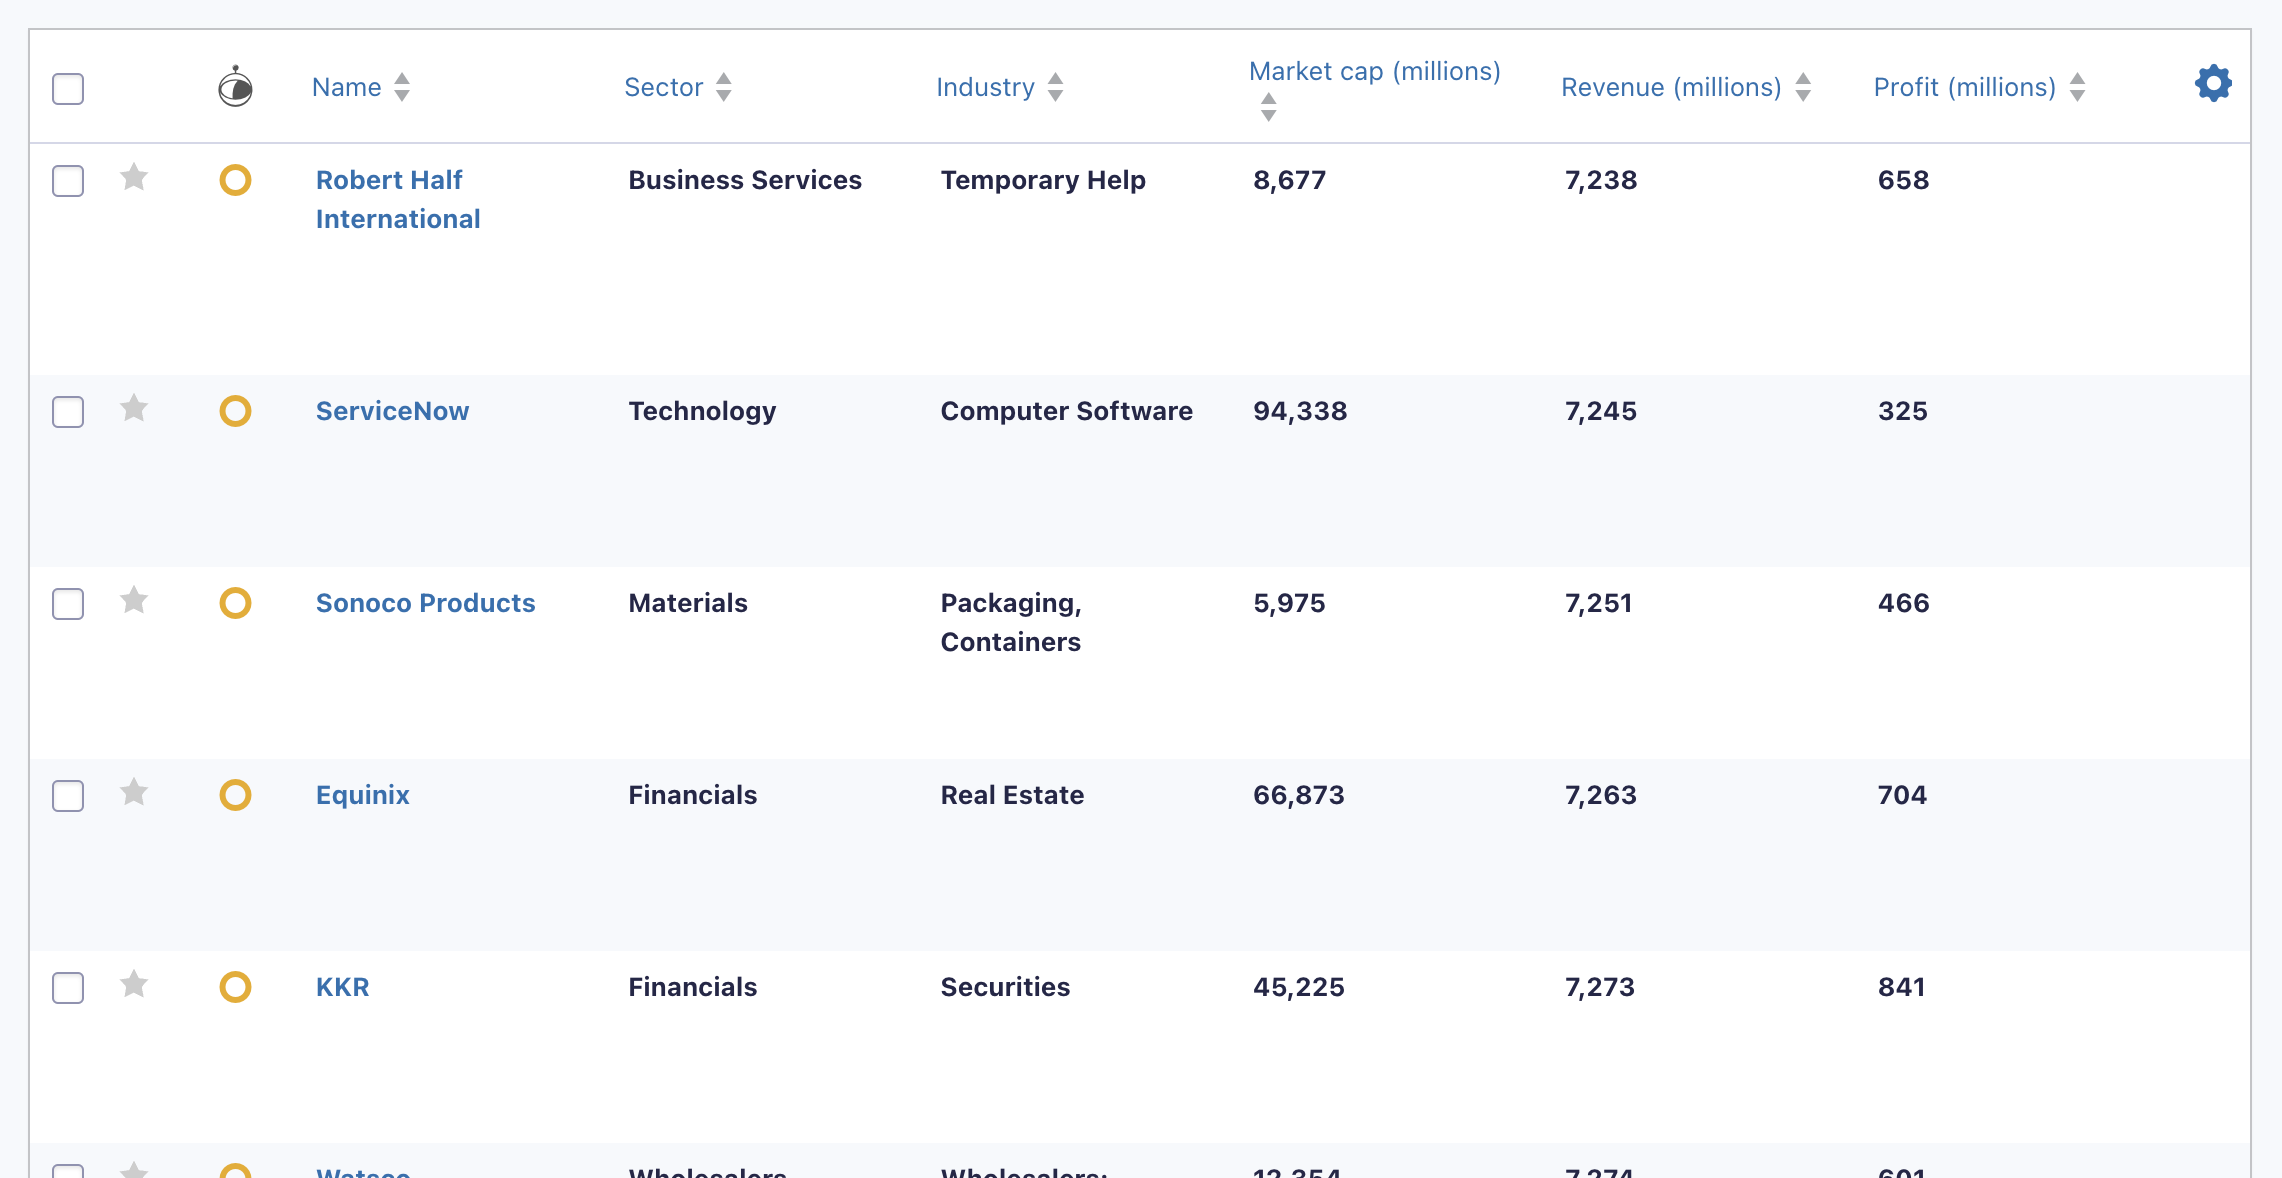Click the yellow status circle for KKR
Viewport: 2282px width, 1178px height.
coord(235,987)
